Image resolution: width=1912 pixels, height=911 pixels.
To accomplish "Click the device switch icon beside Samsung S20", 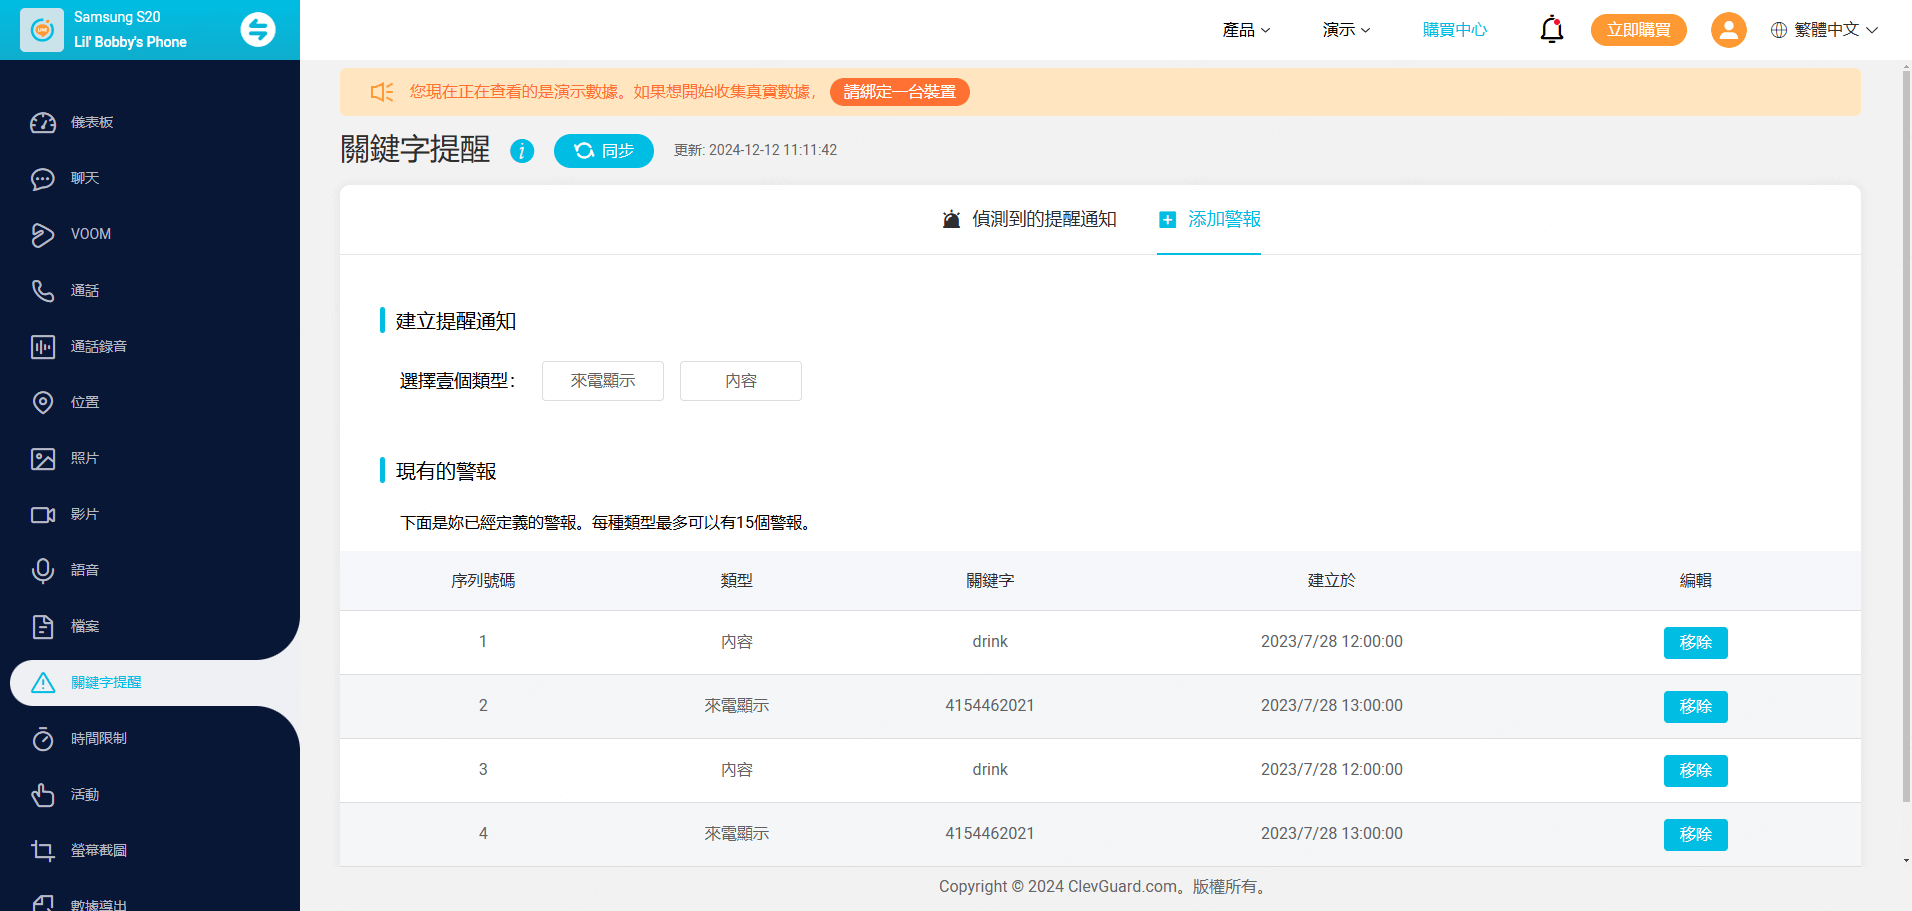I will pyautogui.click(x=258, y=30).
